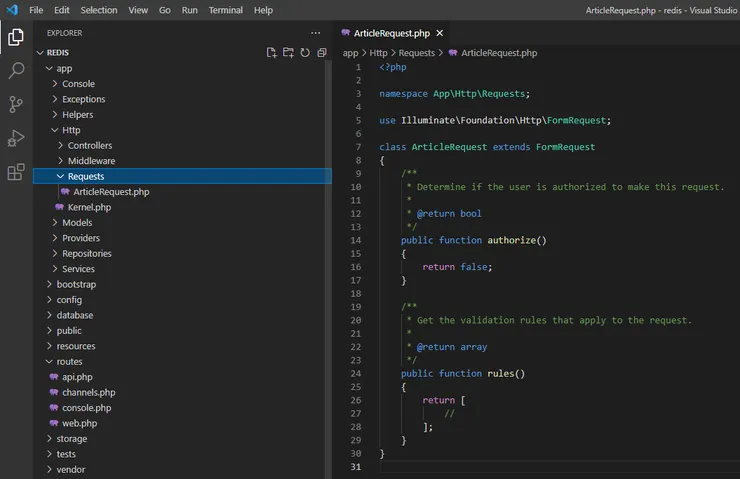Refresh the Explorer file tree
The image size is (740, 479).
coord(305,53)
